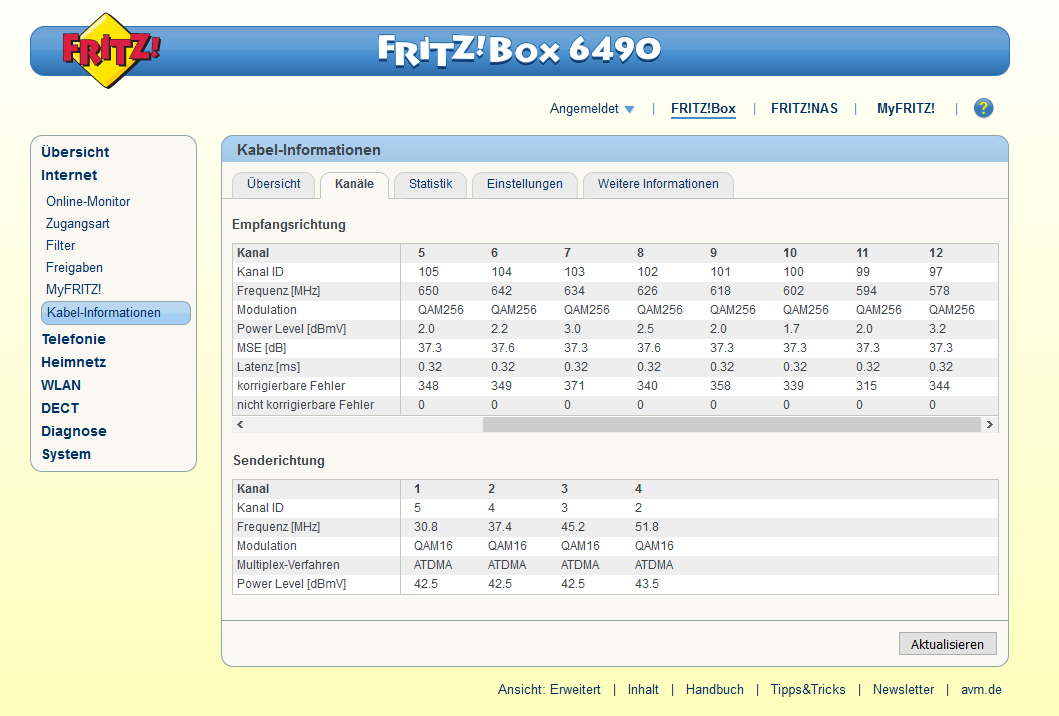
Task: Open the MyFRITZ! top navigation link
Action: pos(905,108)
